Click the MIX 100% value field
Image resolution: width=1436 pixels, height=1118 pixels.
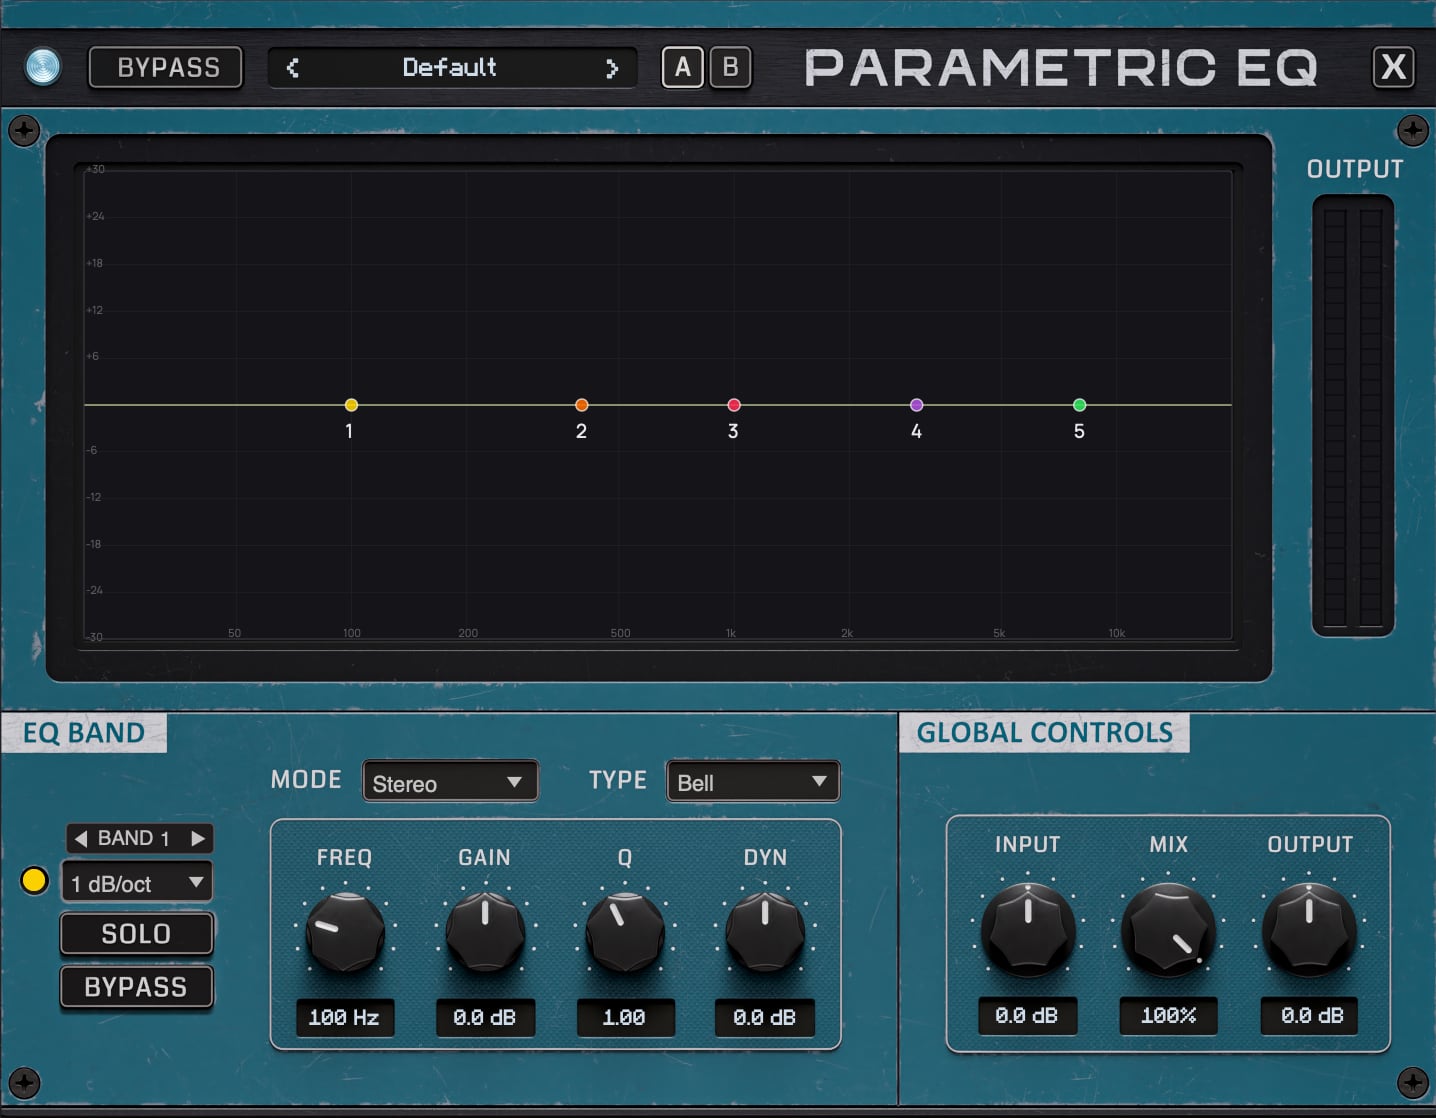pyautogui.click(x=1168, y=1016)
